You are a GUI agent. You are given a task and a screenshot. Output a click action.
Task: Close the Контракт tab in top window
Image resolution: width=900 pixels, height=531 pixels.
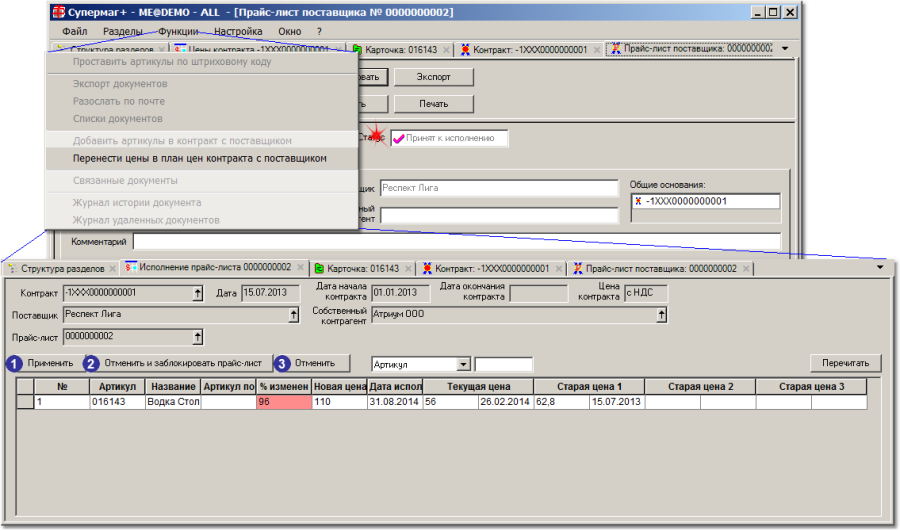tap(597, 50)
